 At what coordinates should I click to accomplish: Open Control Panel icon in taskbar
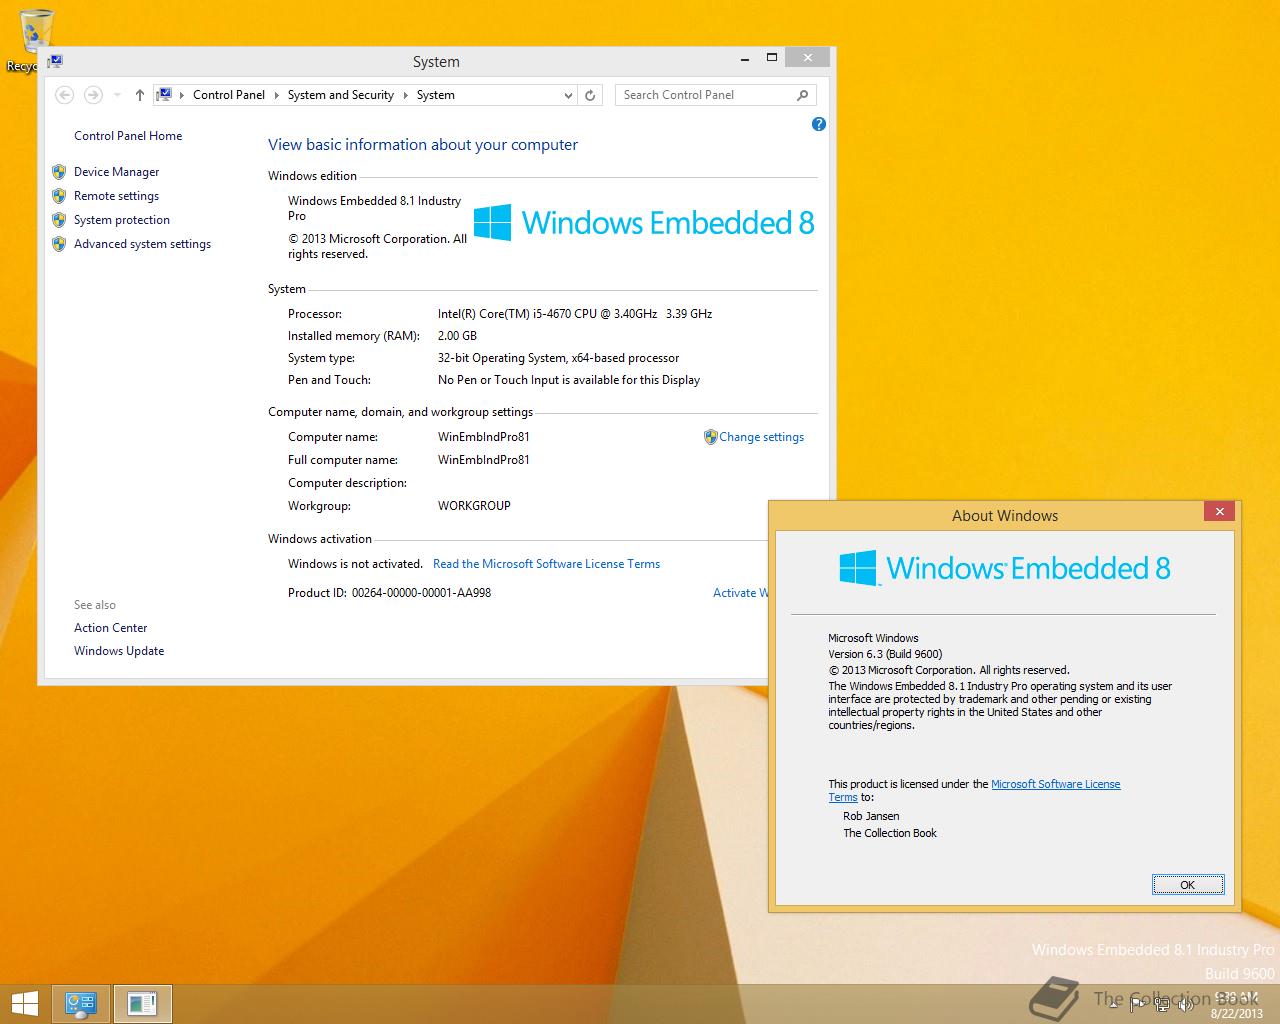click(81, 1004)
